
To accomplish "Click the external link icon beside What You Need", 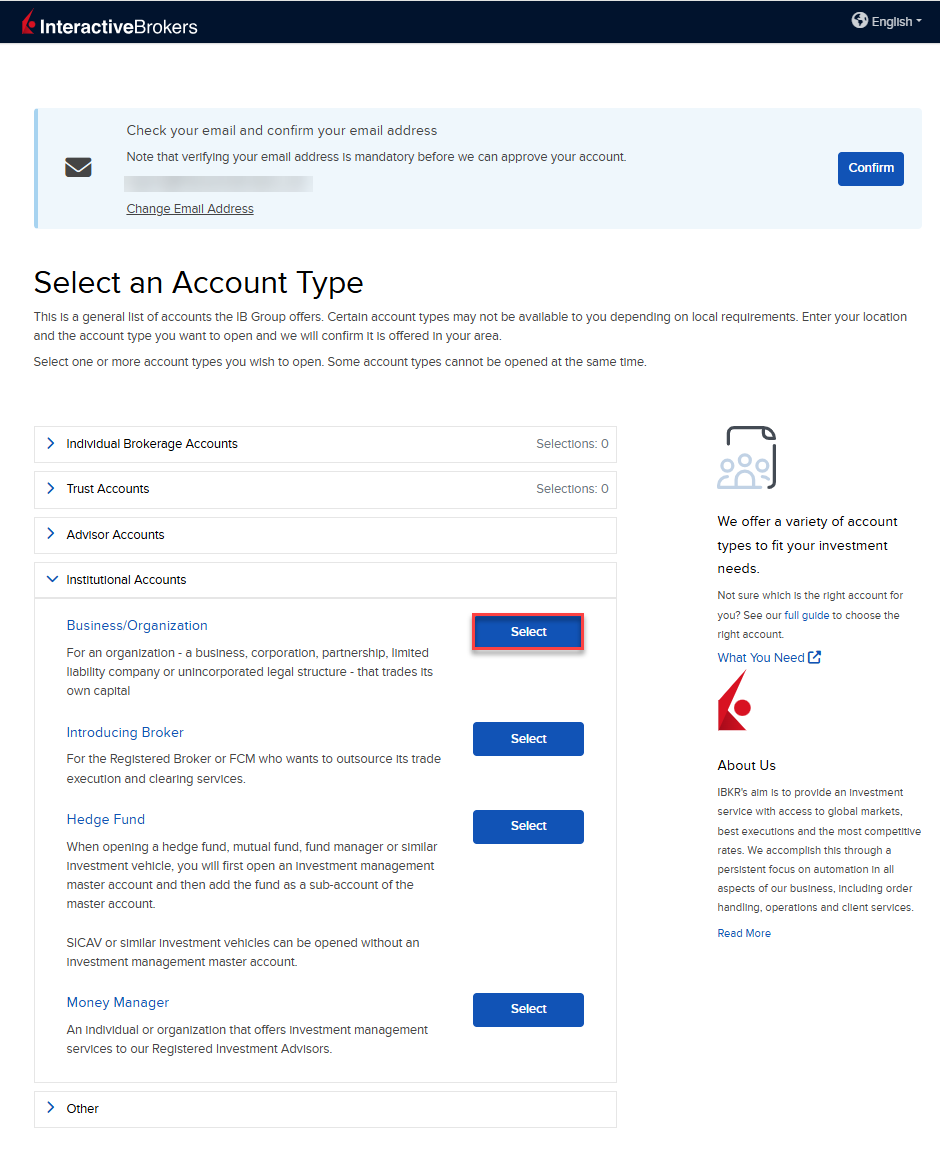I will (x=815, y=657).
